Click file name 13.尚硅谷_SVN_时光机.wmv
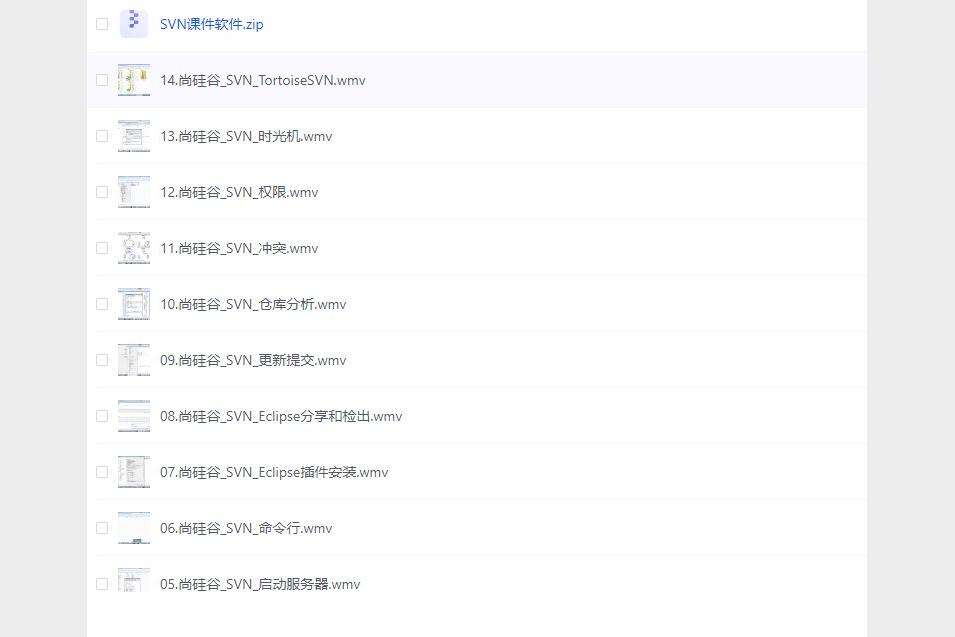 (x=246, y=136)
